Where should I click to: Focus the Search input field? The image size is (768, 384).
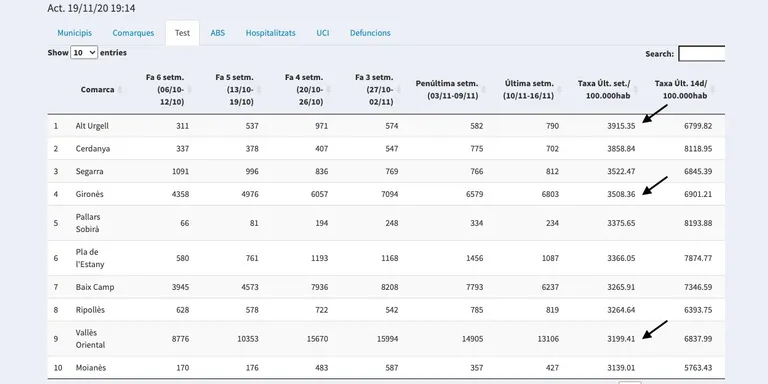(x=701, y=53)
